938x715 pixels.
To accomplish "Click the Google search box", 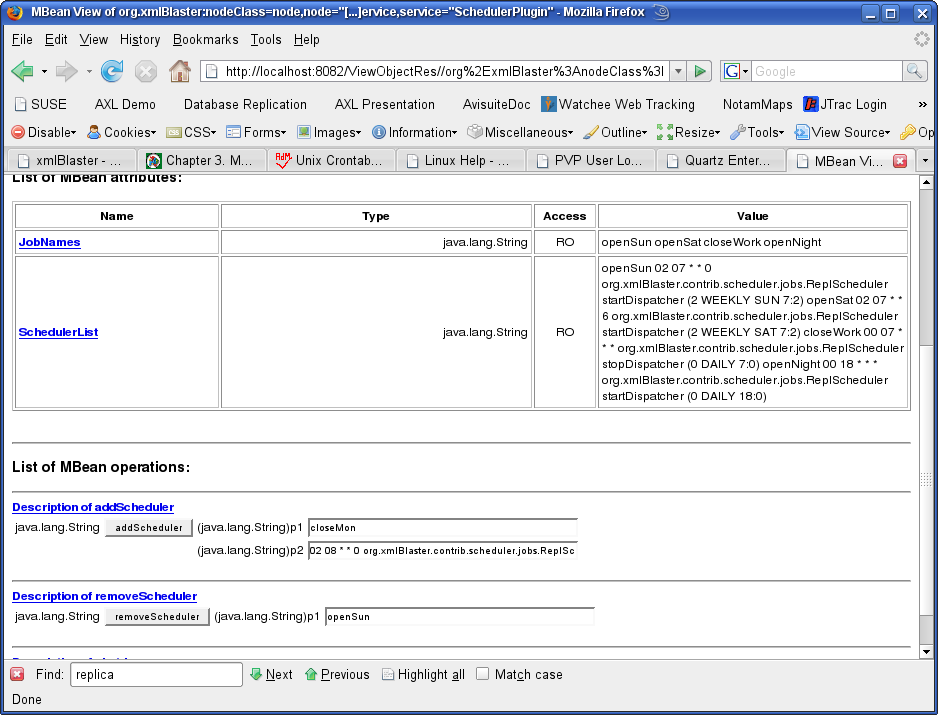I will 827,71.
